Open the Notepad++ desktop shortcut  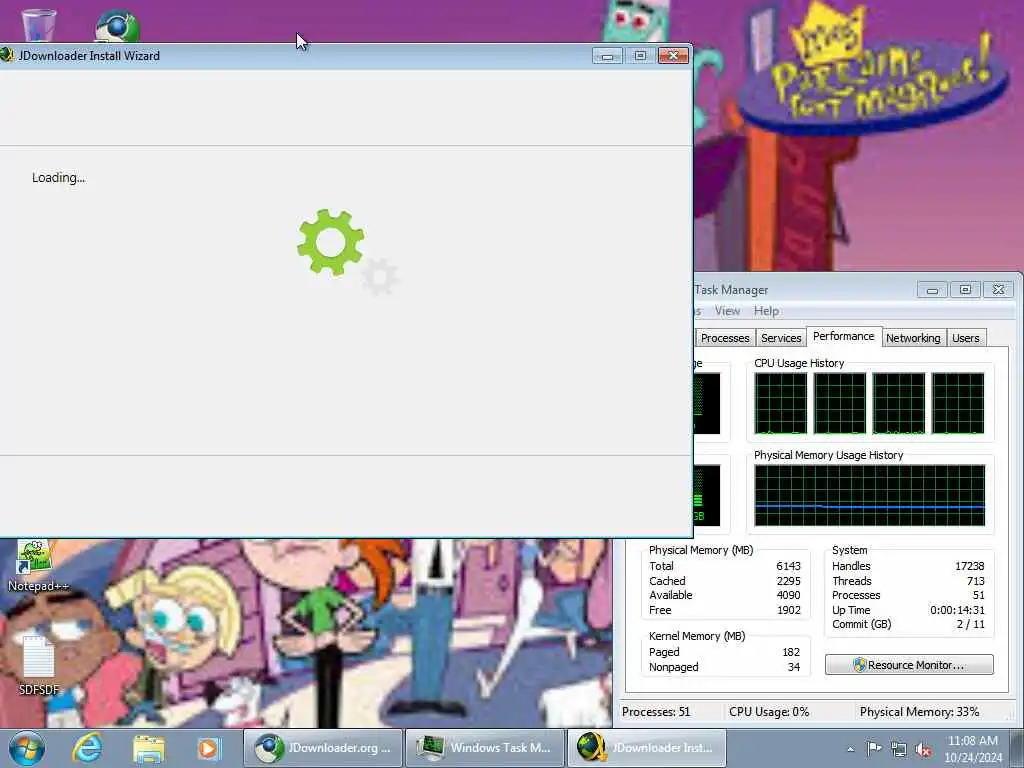pyautogui.click(x=37, y=565)
